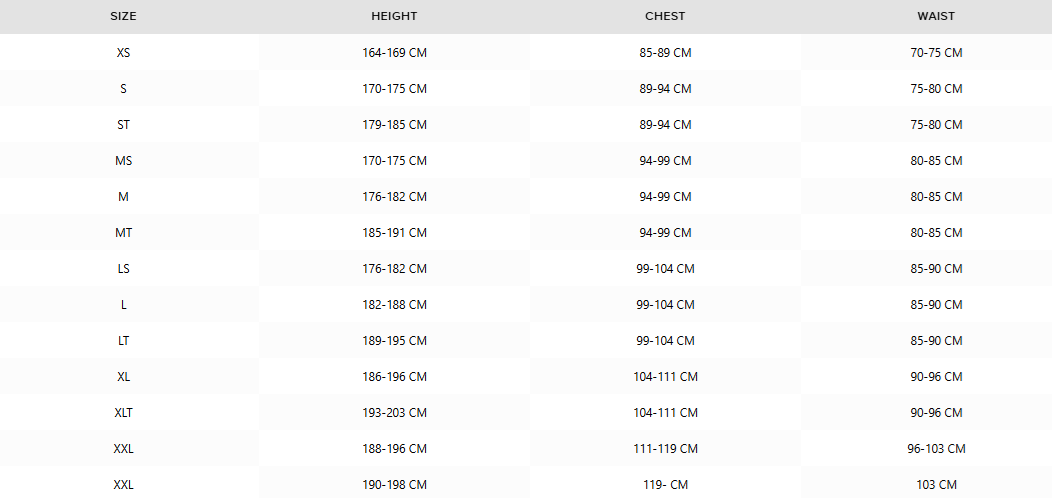Select the 96-103 CM waist cell
This screenshot has height=500, width=1052.
936,448
